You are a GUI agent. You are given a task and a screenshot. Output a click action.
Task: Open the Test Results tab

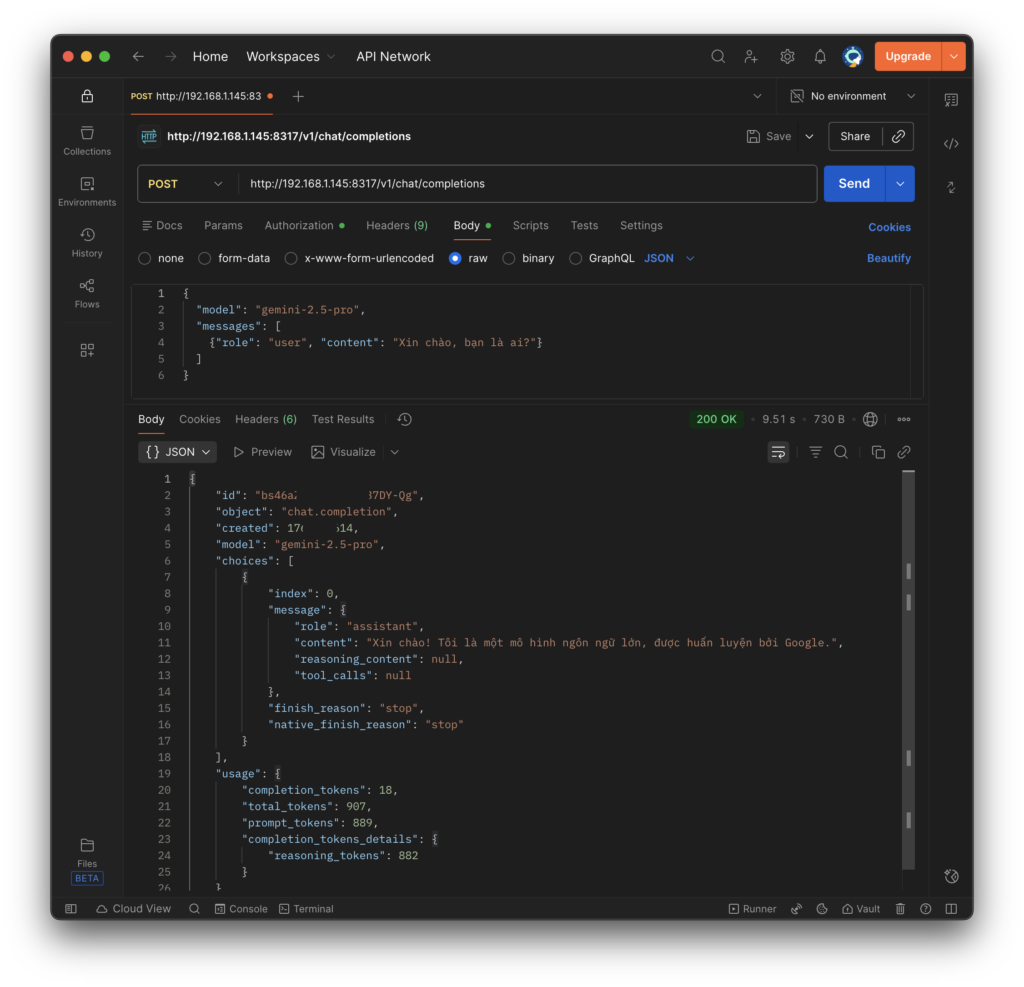342,420
